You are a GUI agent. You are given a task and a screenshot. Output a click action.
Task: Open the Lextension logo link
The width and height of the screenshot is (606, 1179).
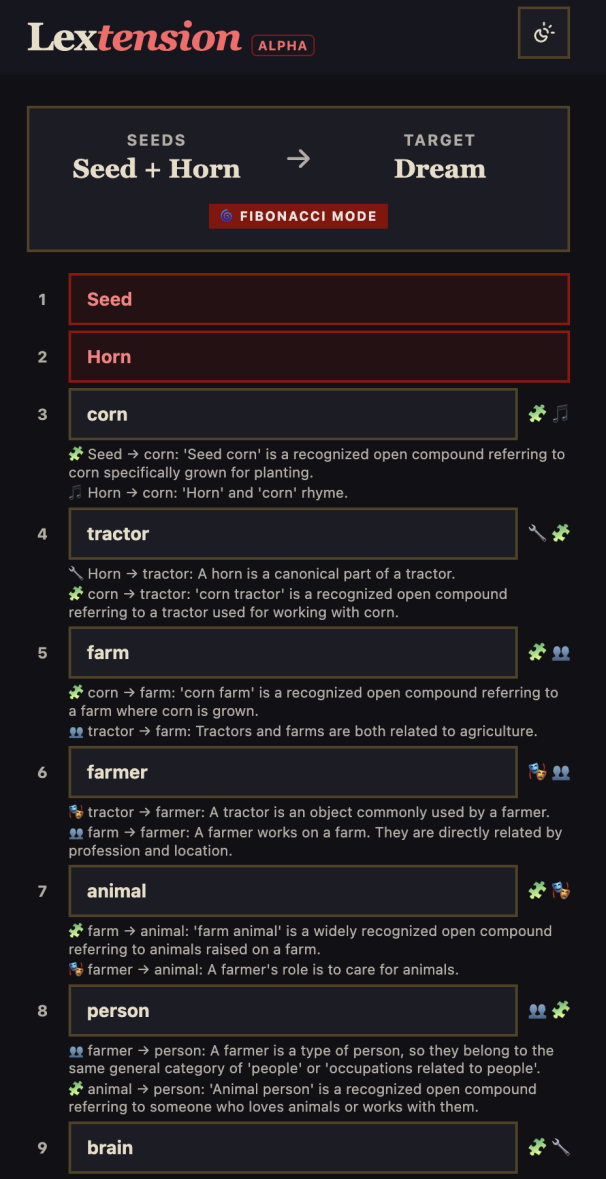pos(134,38)
